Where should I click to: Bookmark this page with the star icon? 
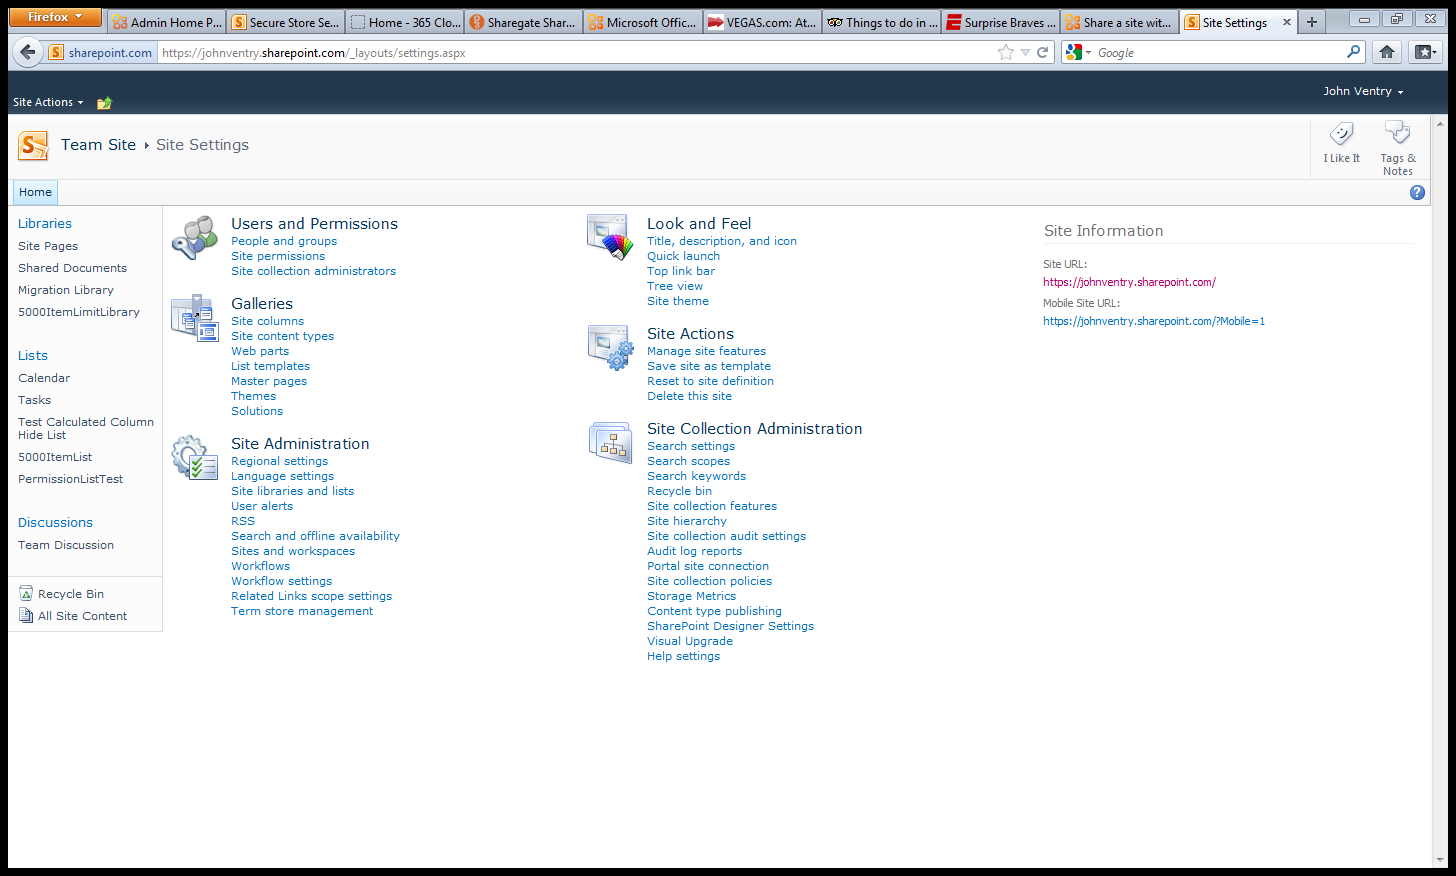(x=1006, y=53)
